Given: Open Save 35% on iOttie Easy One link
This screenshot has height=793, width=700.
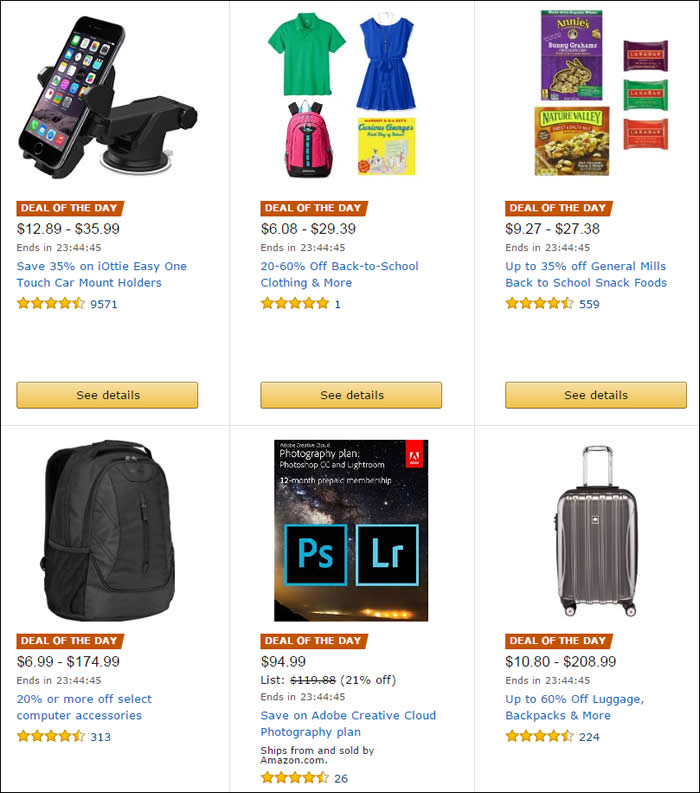Looking at the screenshot, I should (102, 274).
